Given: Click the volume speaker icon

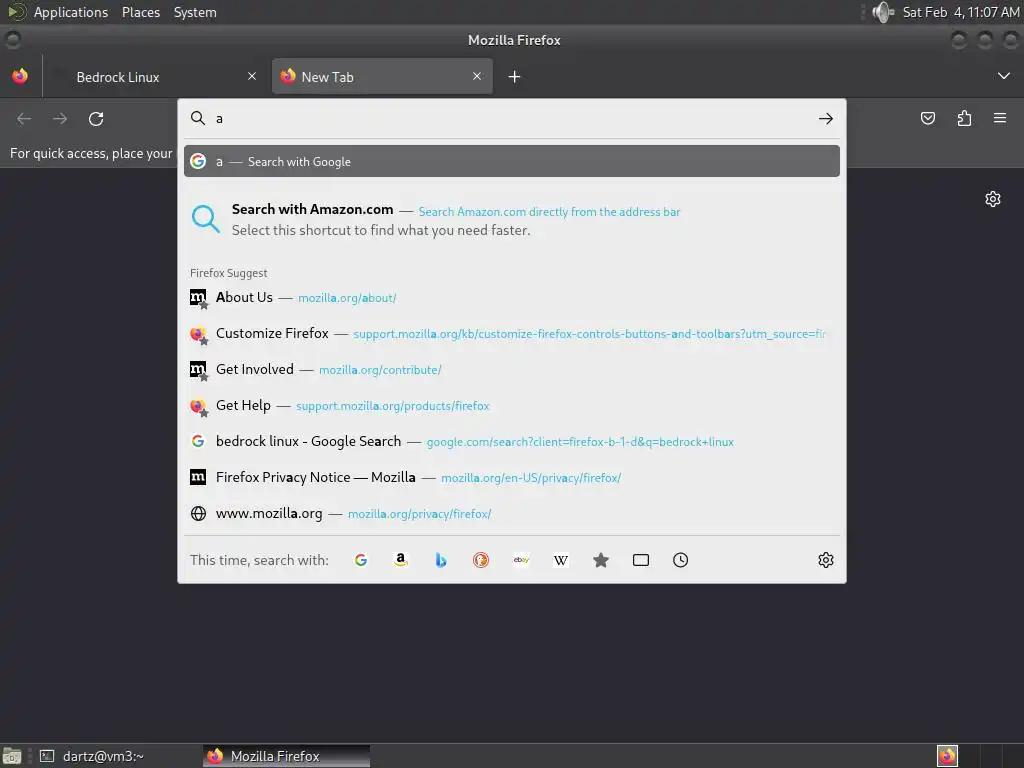Looking at the screenshot, I should 882,12.
